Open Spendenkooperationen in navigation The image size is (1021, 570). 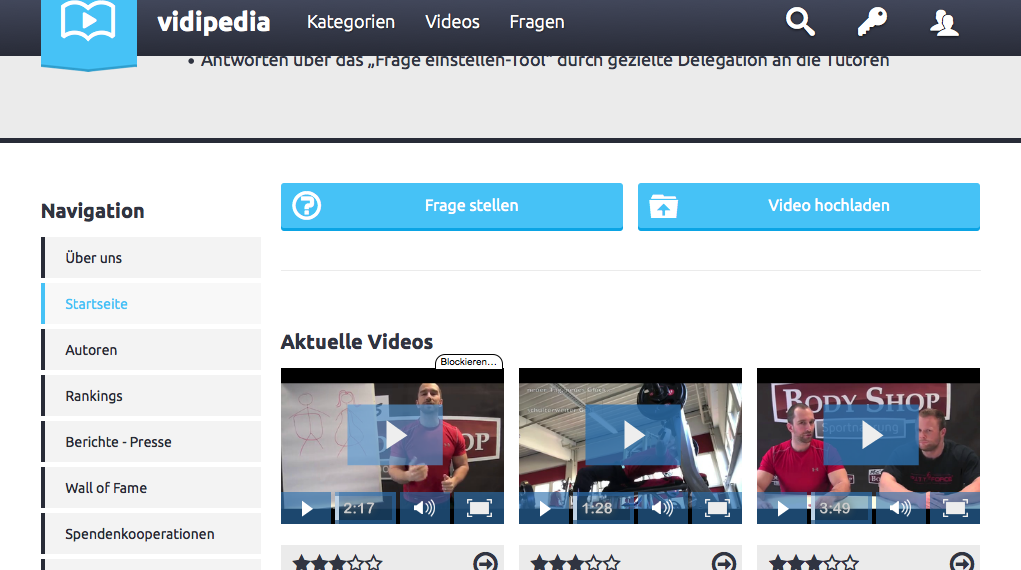(x=151, y=534)
